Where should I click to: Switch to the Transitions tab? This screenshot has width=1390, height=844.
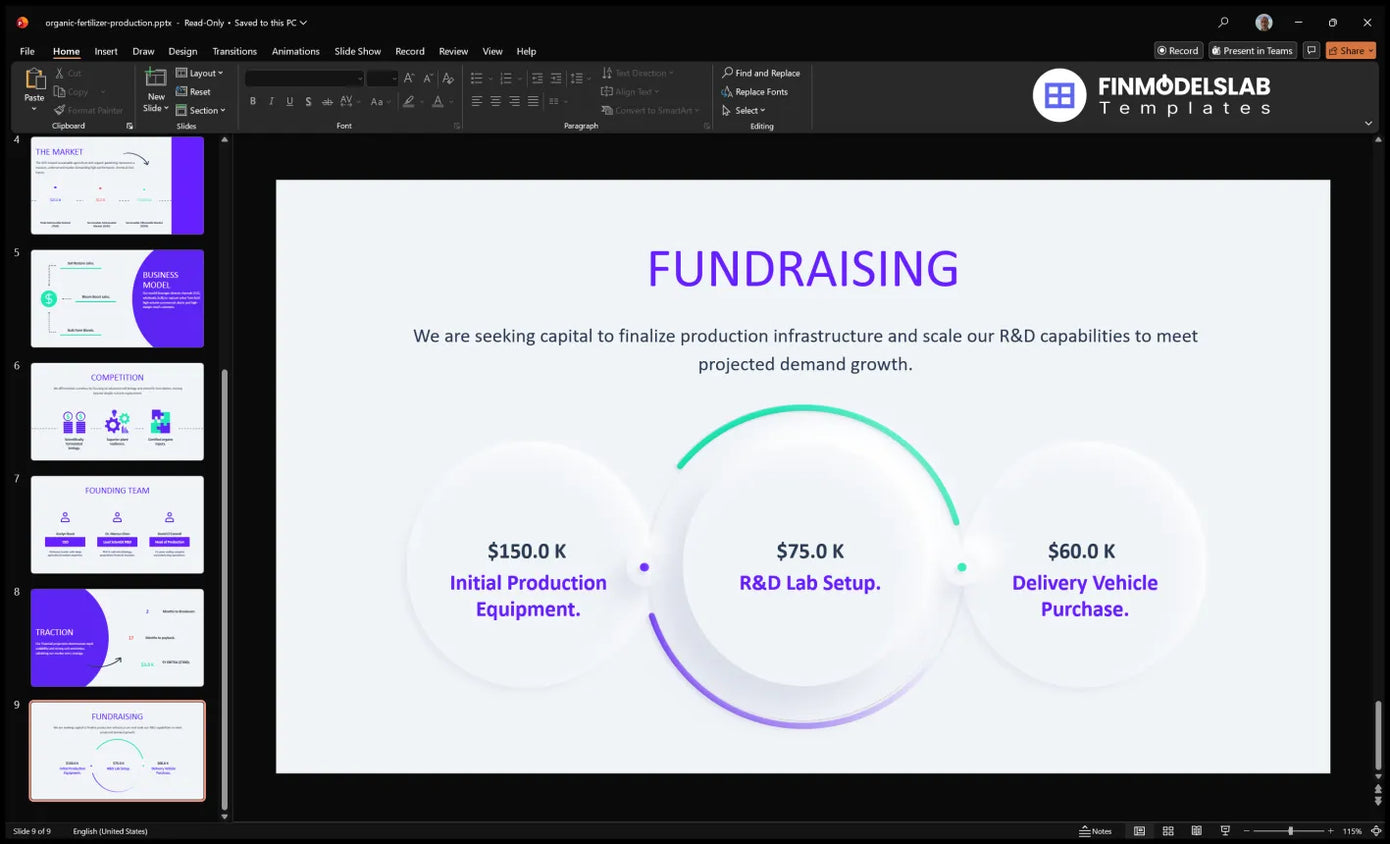[235, 51]
